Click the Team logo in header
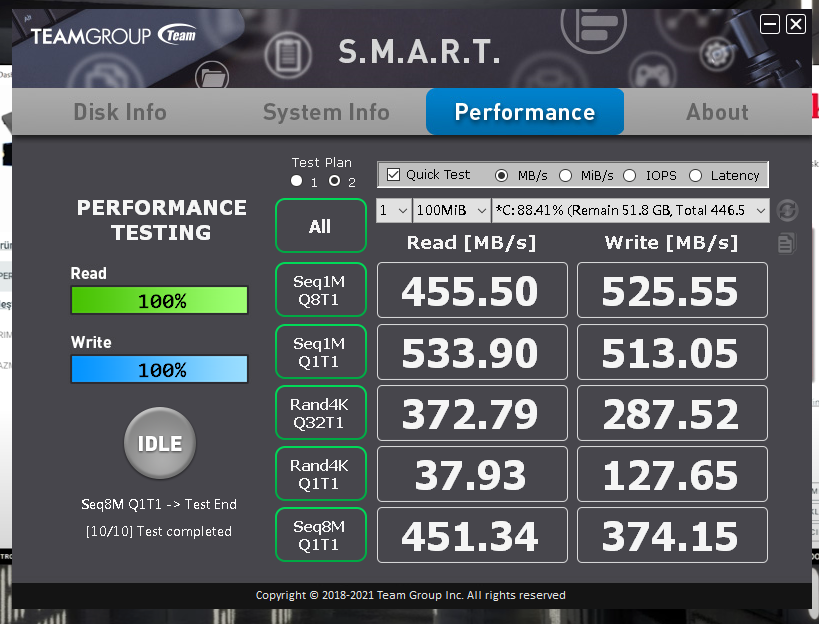The width and height of the screenshot is (819, 624). point(178,35)
